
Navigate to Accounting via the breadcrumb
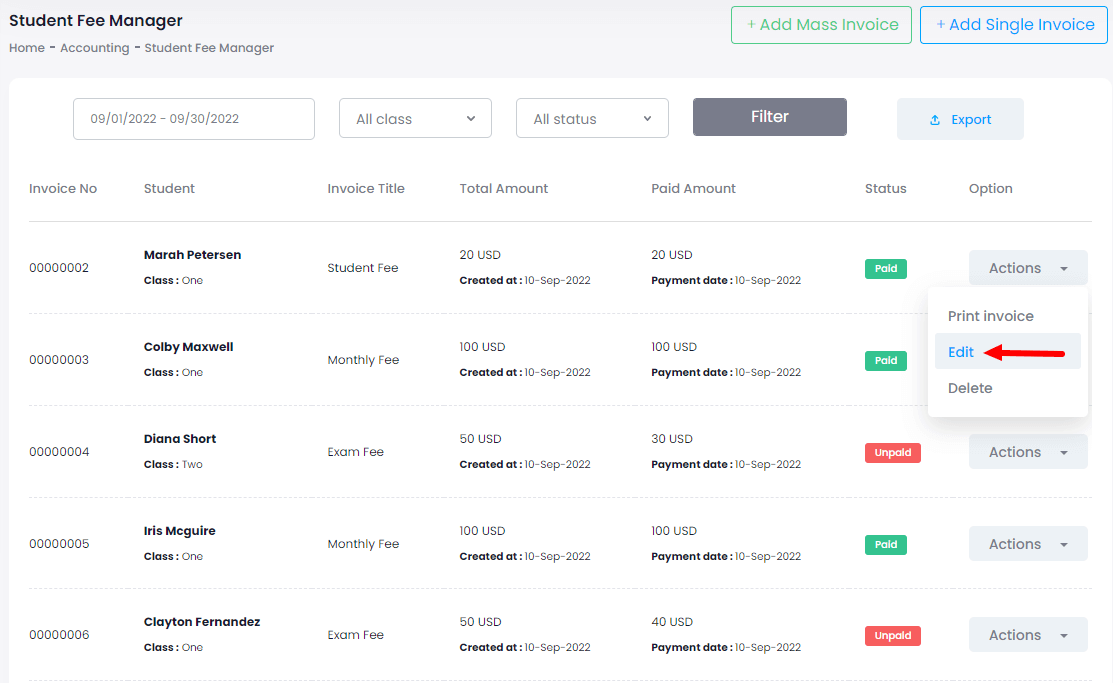95,47
